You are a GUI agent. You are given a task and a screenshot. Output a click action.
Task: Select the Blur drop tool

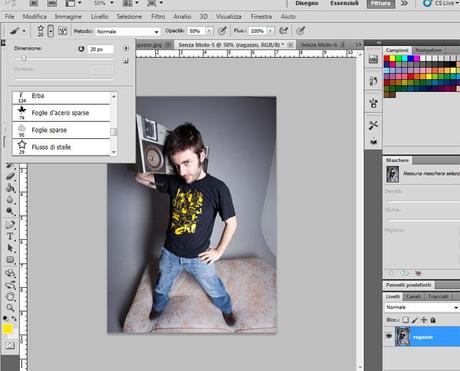click(x=10, y=199)
